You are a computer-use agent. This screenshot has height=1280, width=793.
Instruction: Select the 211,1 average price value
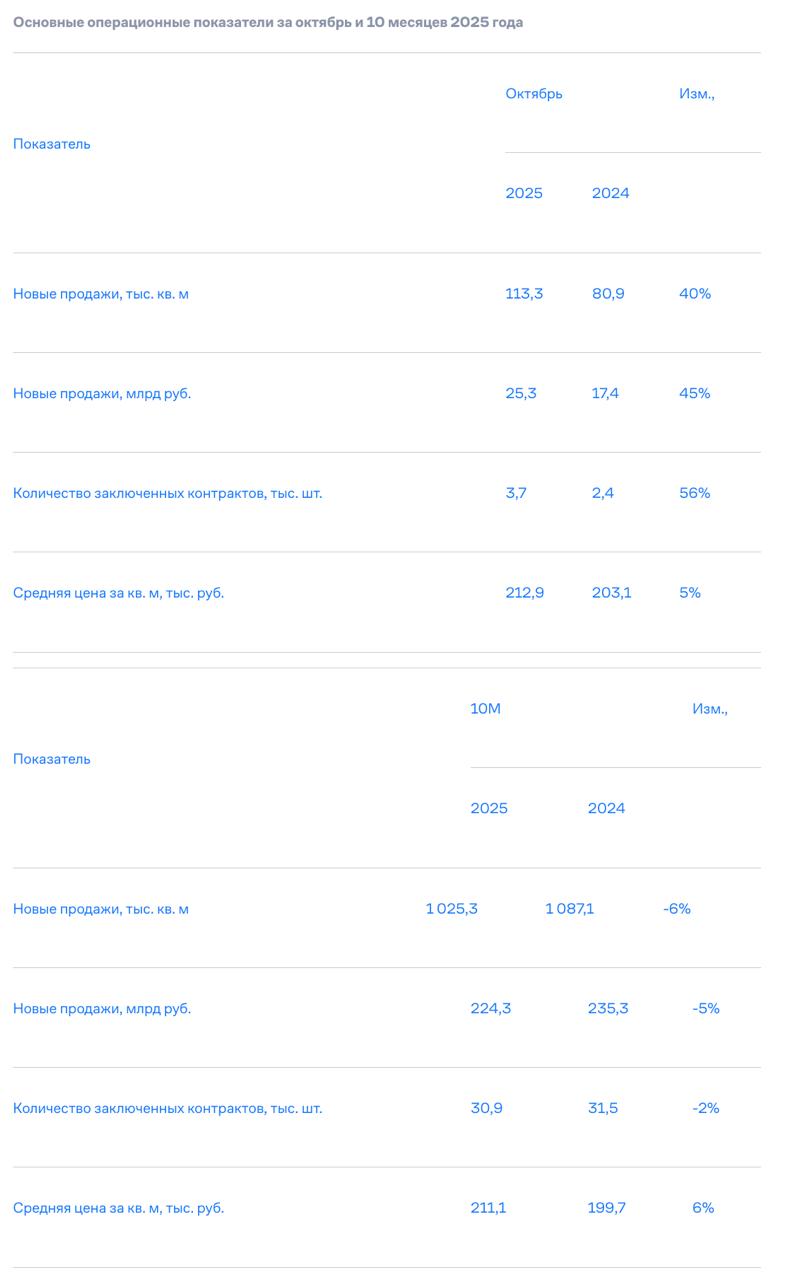coord(488,1208)
